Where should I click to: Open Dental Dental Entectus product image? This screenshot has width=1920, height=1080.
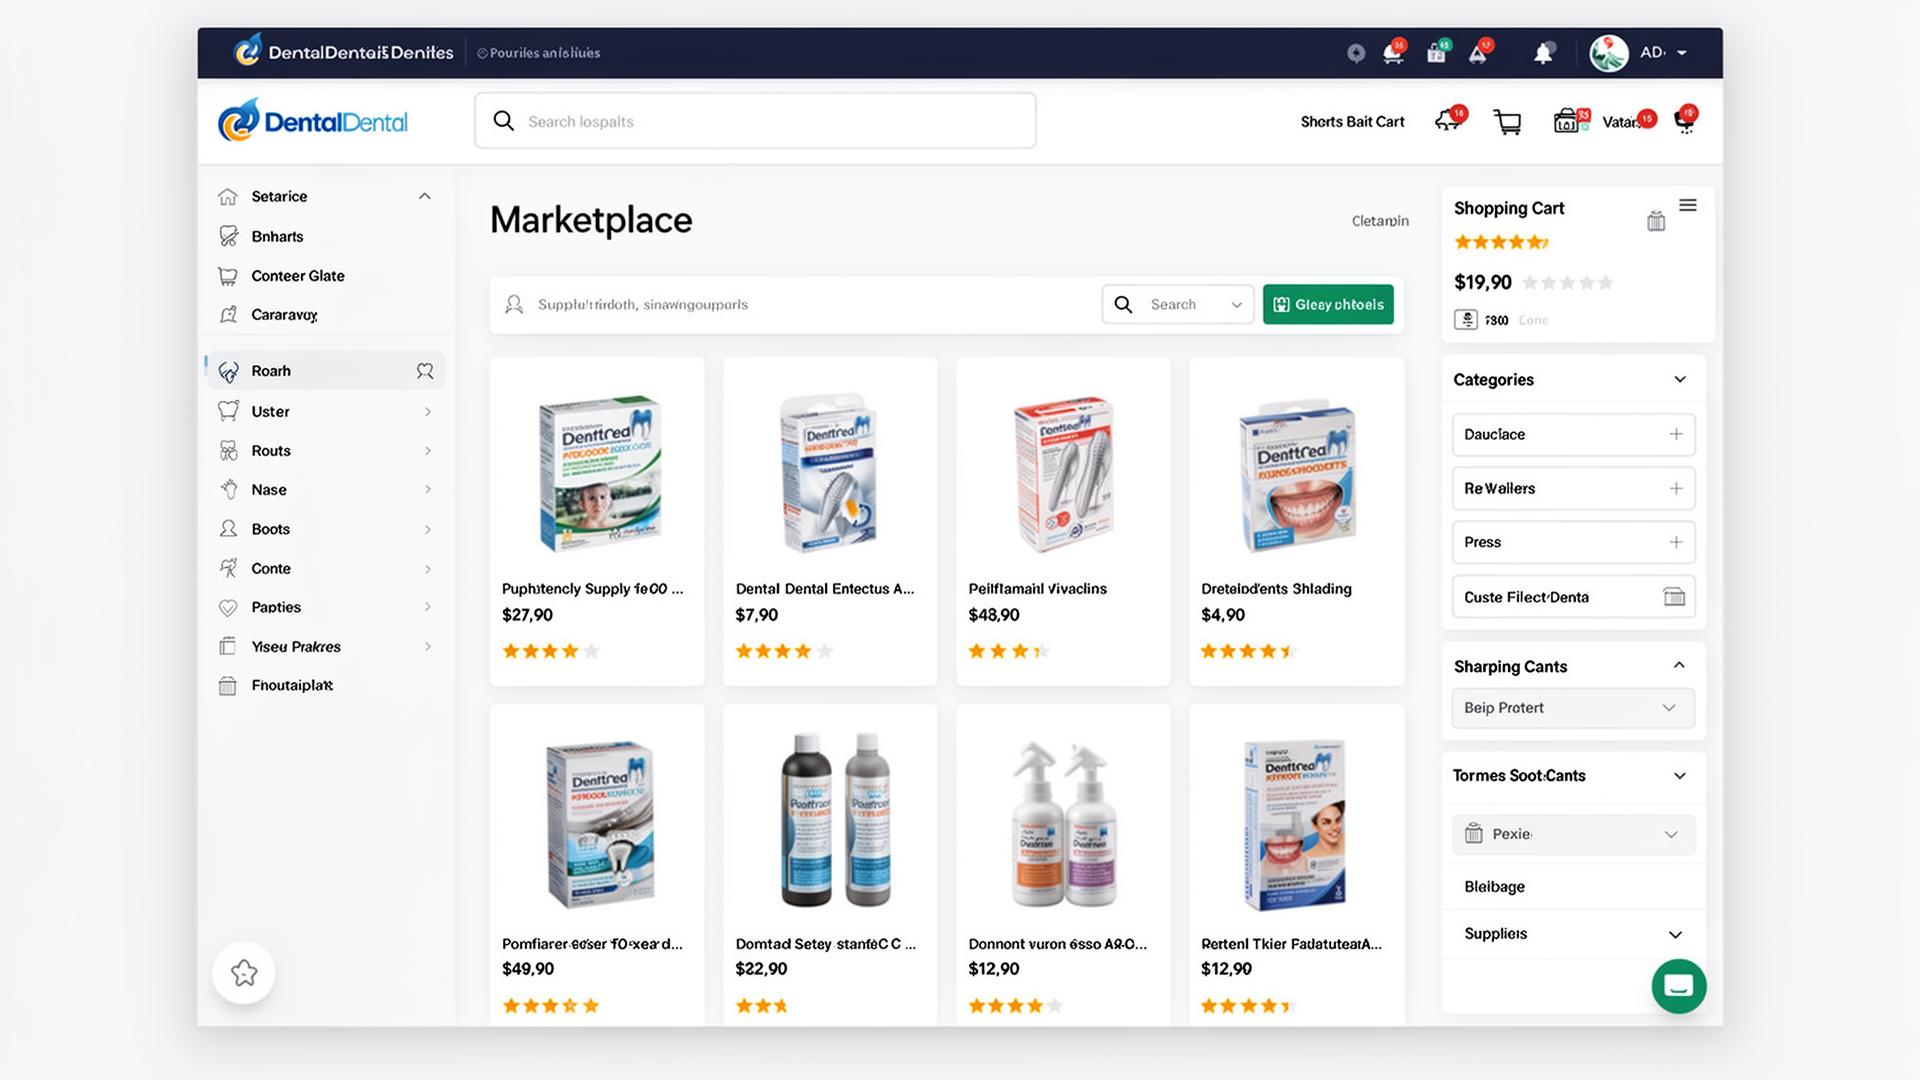point(829,472)
